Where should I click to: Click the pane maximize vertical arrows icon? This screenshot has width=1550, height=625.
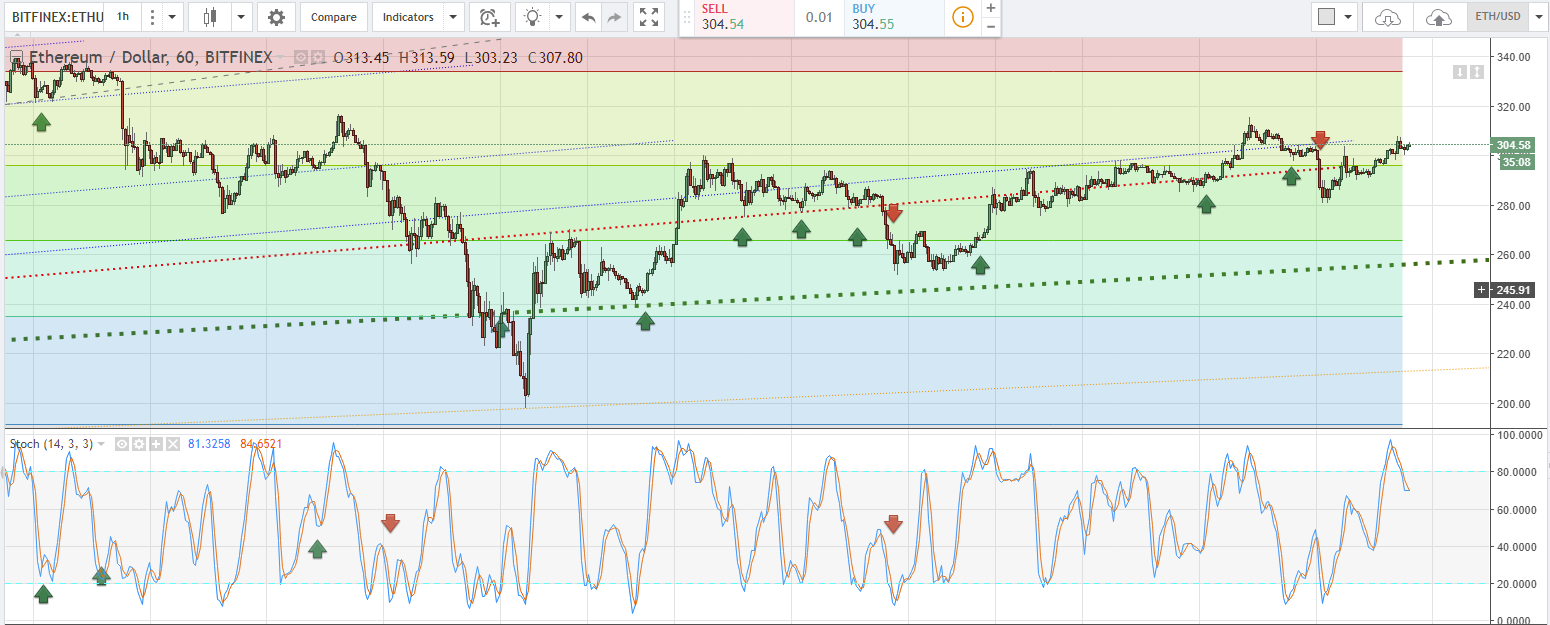pyautogui.click(x=1475, y=72)
